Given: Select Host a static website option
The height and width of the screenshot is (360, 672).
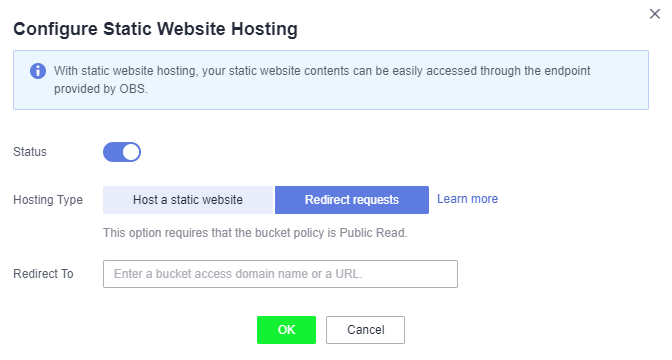Looking at the screenshot, I should click(188, 200).
